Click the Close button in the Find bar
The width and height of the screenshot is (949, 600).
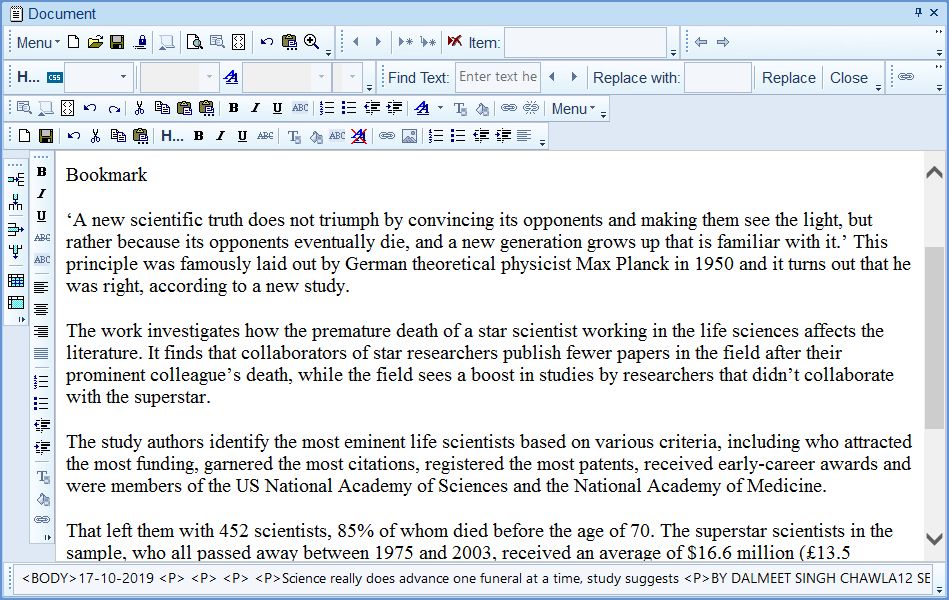coord(849,77)
